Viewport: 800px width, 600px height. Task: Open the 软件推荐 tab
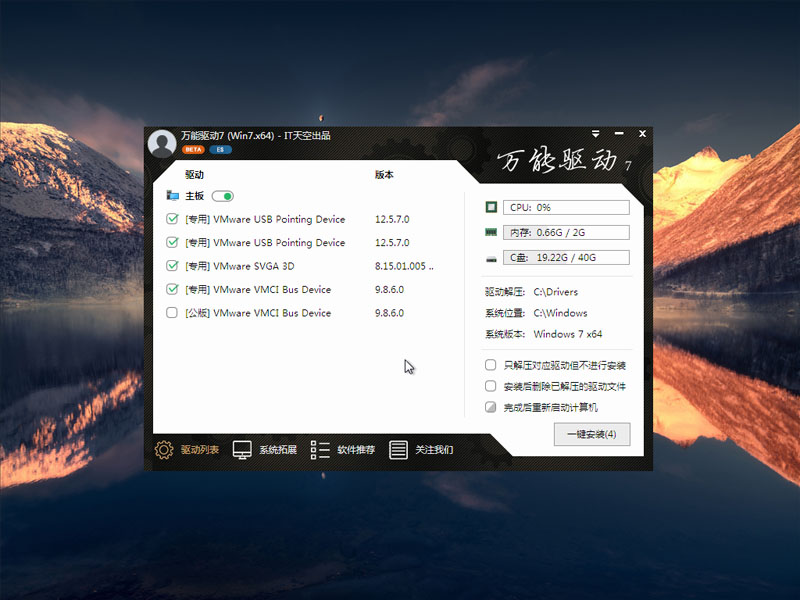tap(343, 449)
